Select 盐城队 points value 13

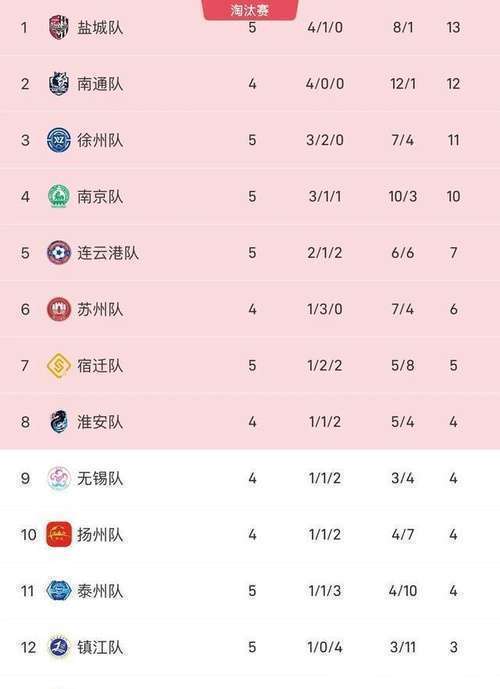tap(453, 28)
